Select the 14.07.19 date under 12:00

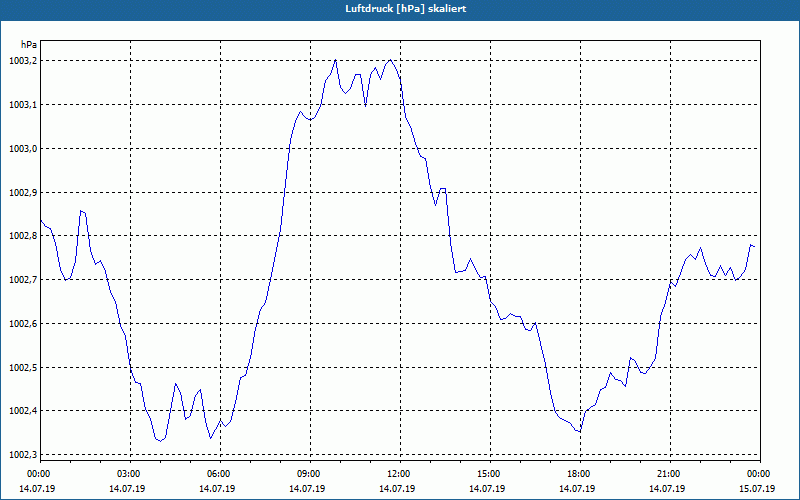point(397,488)
